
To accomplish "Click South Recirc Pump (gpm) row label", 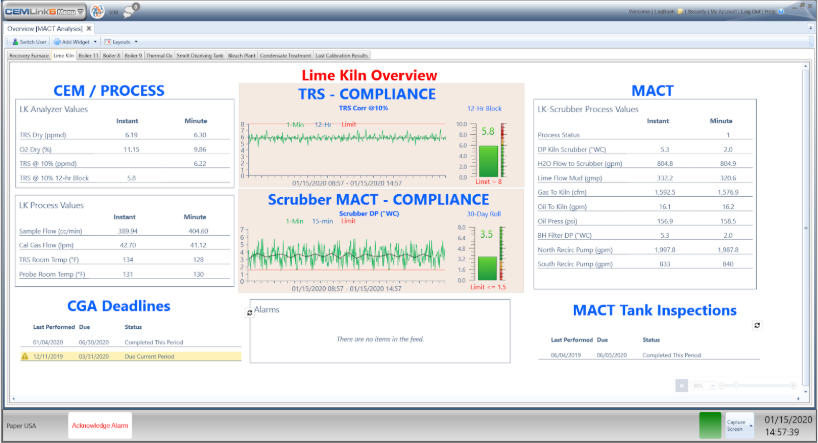I will click(575, 264).
